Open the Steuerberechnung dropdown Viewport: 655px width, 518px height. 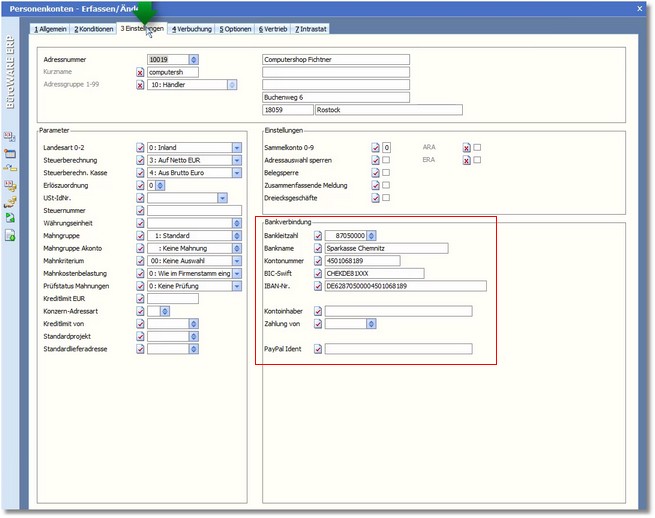click(237, 160)
